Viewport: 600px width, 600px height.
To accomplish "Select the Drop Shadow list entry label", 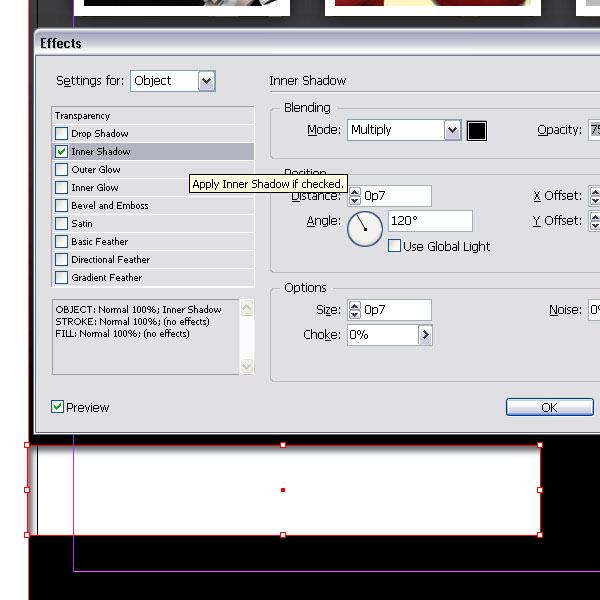I will point(100,134).
